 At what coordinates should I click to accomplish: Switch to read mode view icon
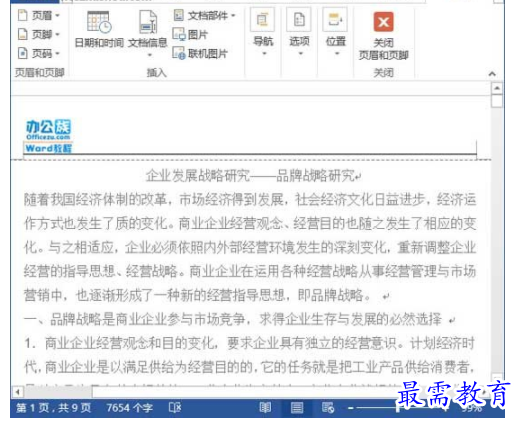(x=265, y=408)
